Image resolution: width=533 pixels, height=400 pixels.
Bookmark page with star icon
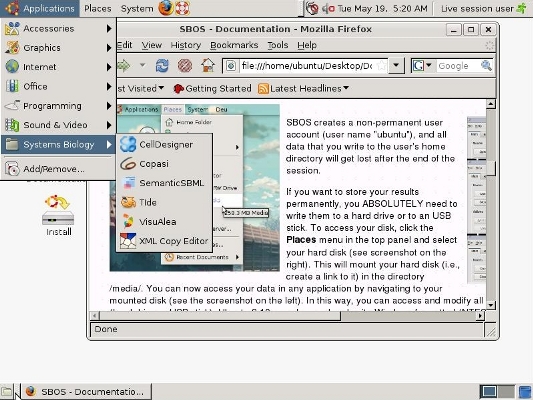382,66
